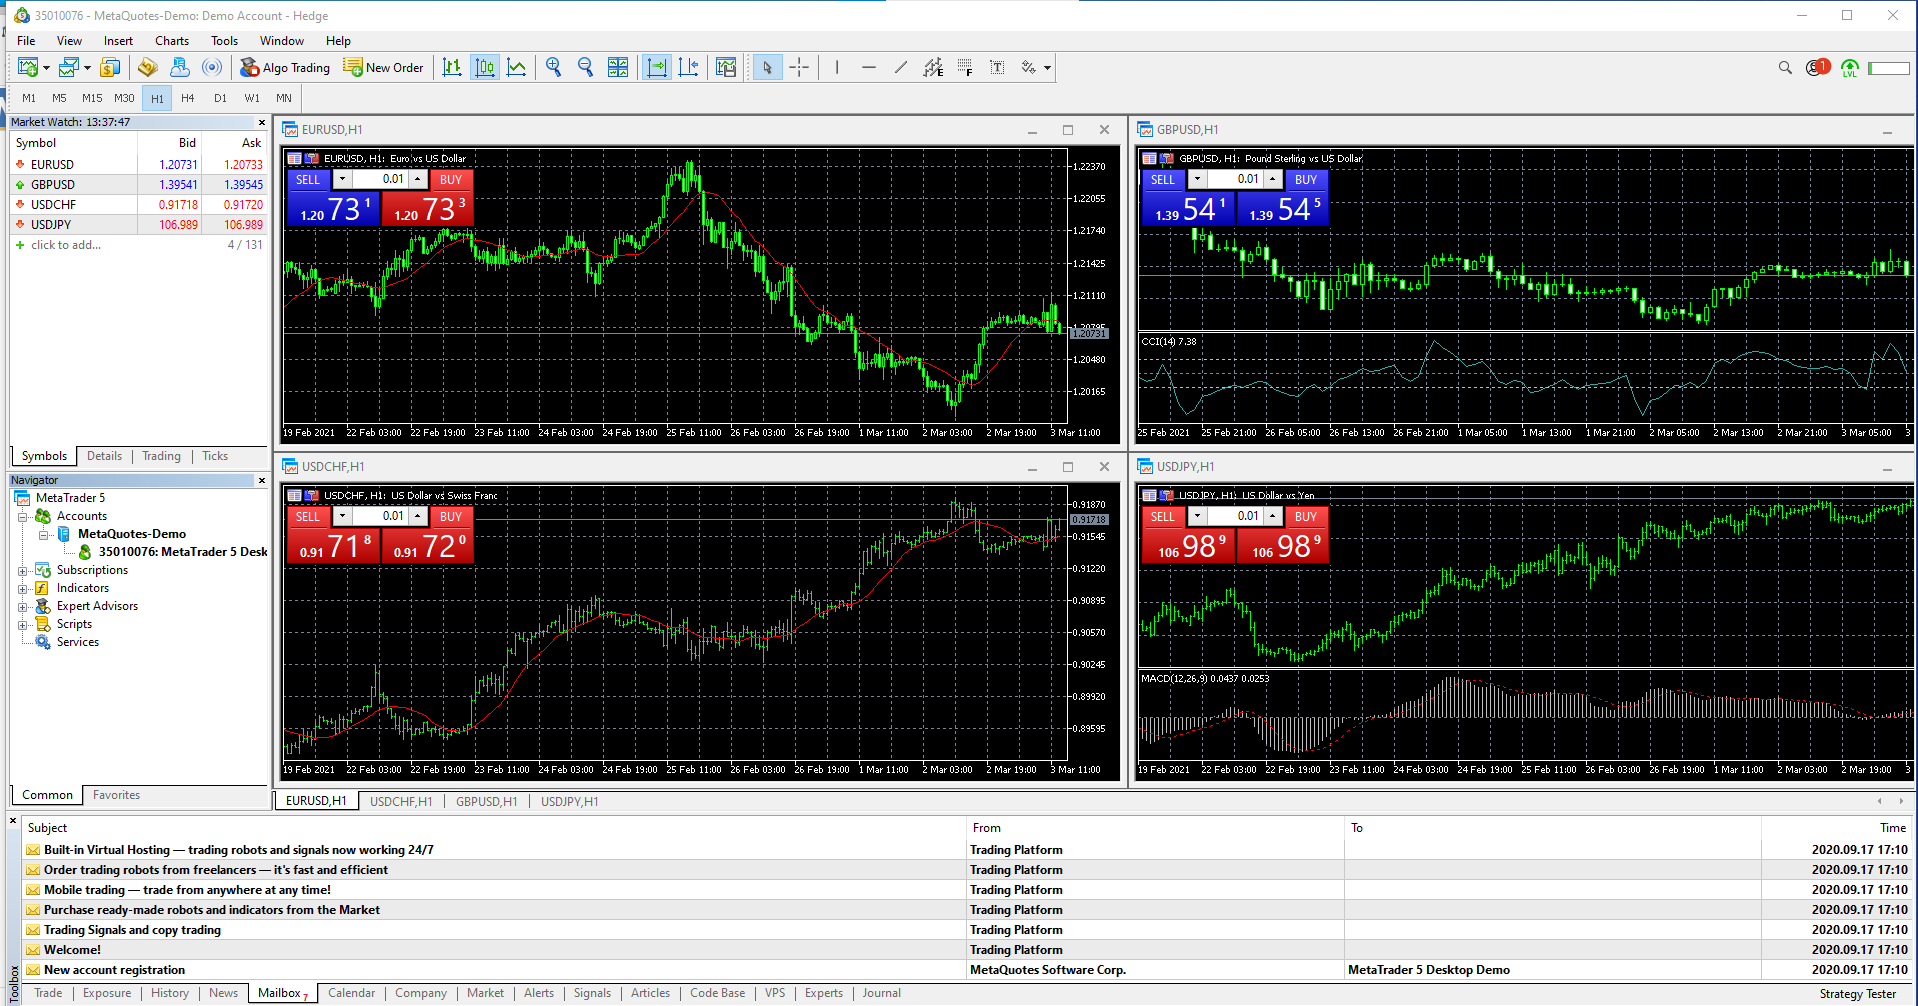The width and height of the screenshot is (1918, 1006).
Task: Open the search magnifier icon
Action: click(x=1785, y=67)
